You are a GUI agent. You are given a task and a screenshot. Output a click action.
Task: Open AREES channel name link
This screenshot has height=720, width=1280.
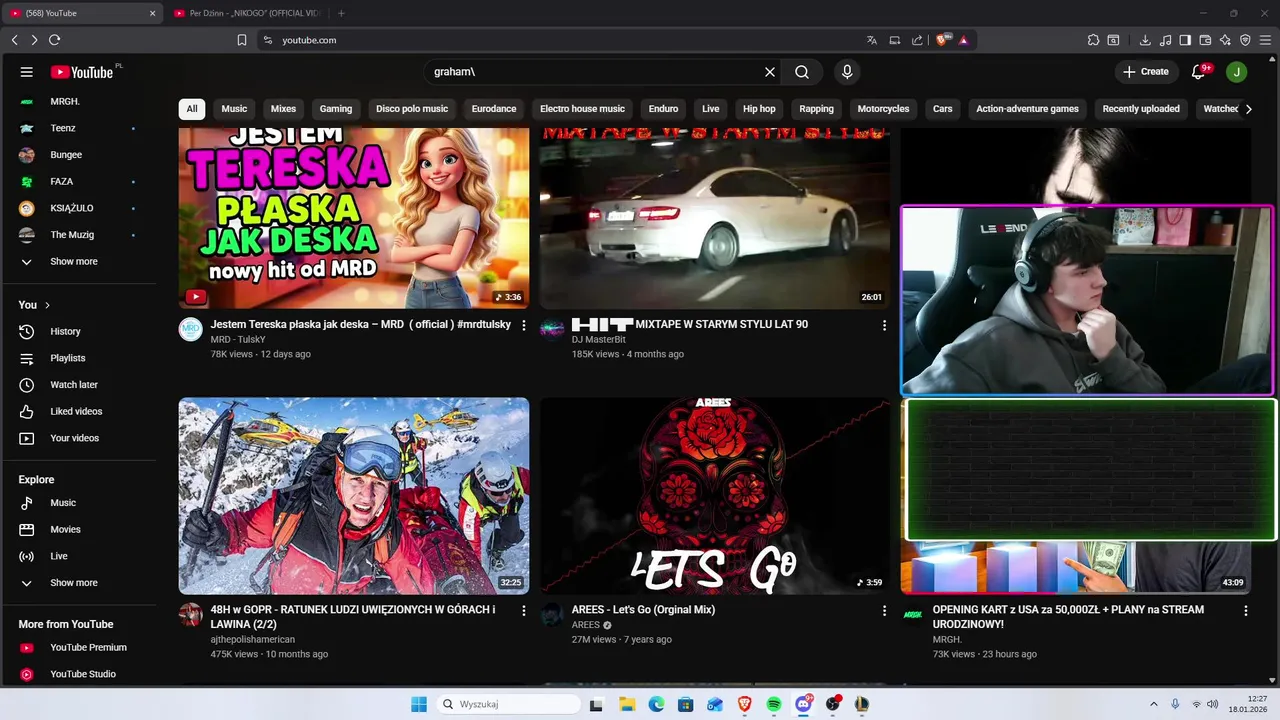coord(586,625)
